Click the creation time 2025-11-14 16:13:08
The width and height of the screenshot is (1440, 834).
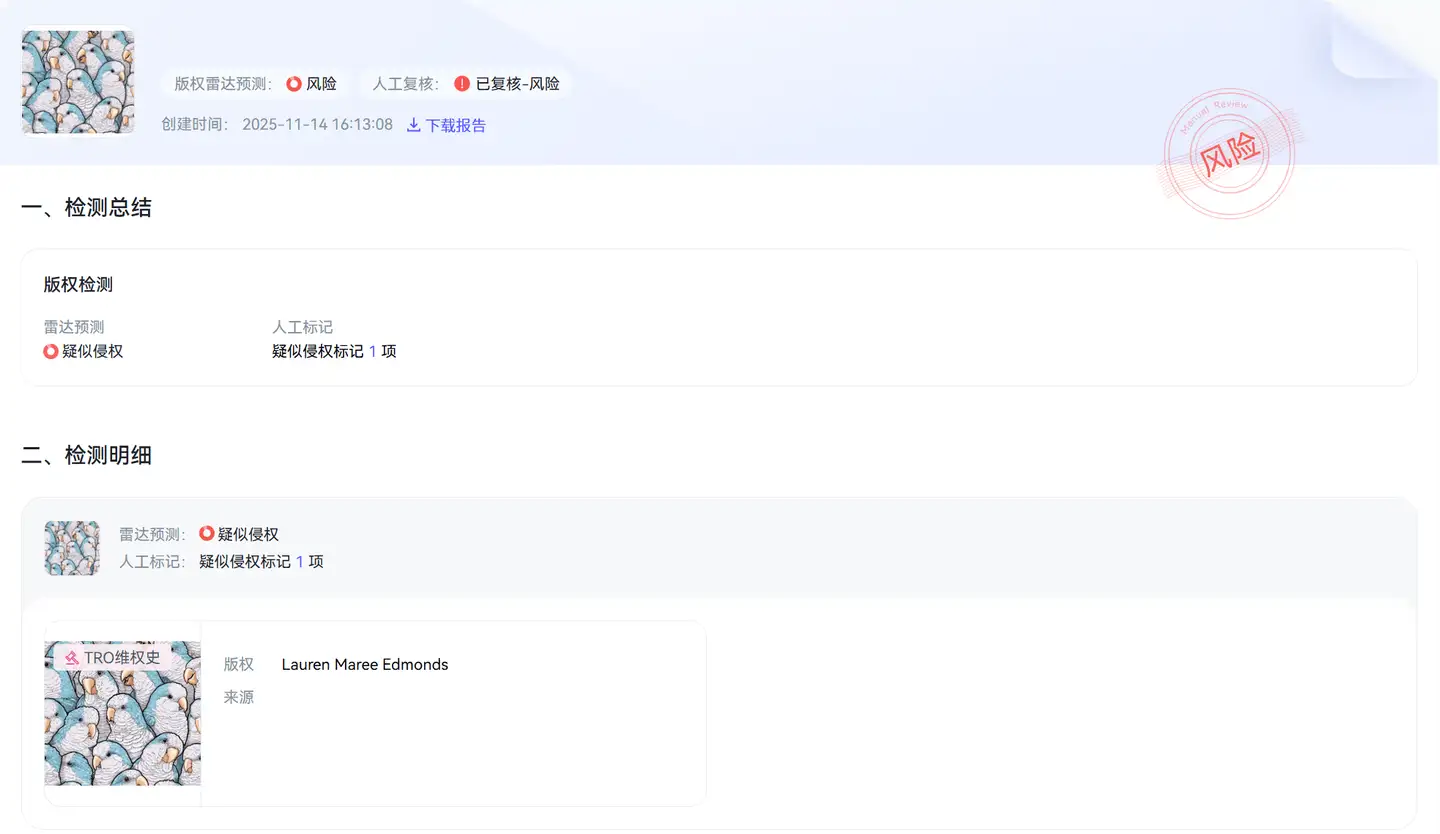tap(317, 125)
